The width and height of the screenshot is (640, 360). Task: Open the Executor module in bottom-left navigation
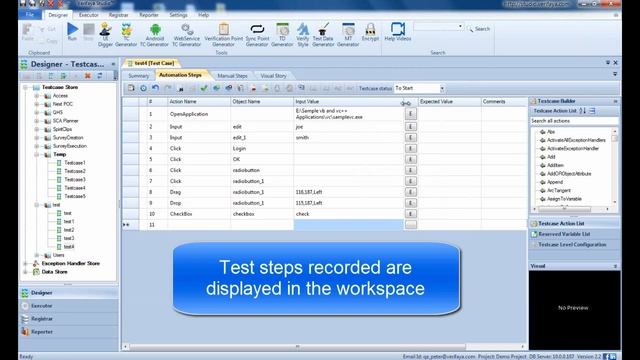tap(69, 306)
